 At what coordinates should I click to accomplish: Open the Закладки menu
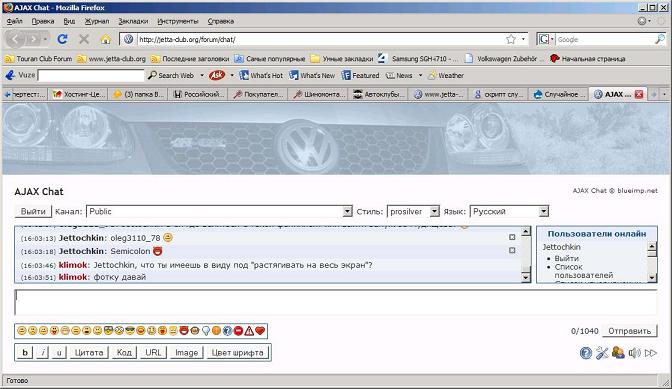[133, 21]
